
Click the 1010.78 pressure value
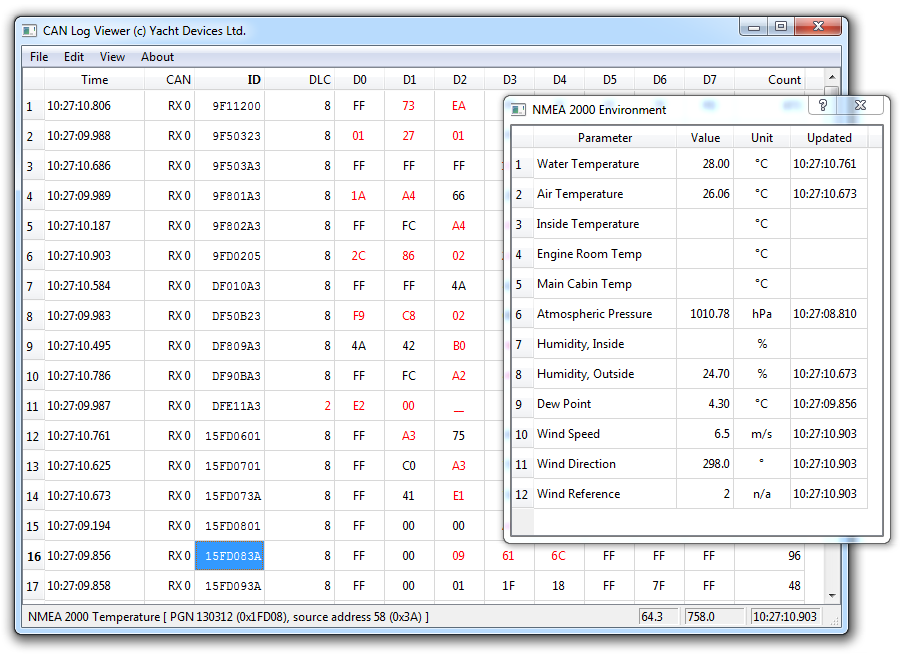pyautogui.click(x=705, y=313)
